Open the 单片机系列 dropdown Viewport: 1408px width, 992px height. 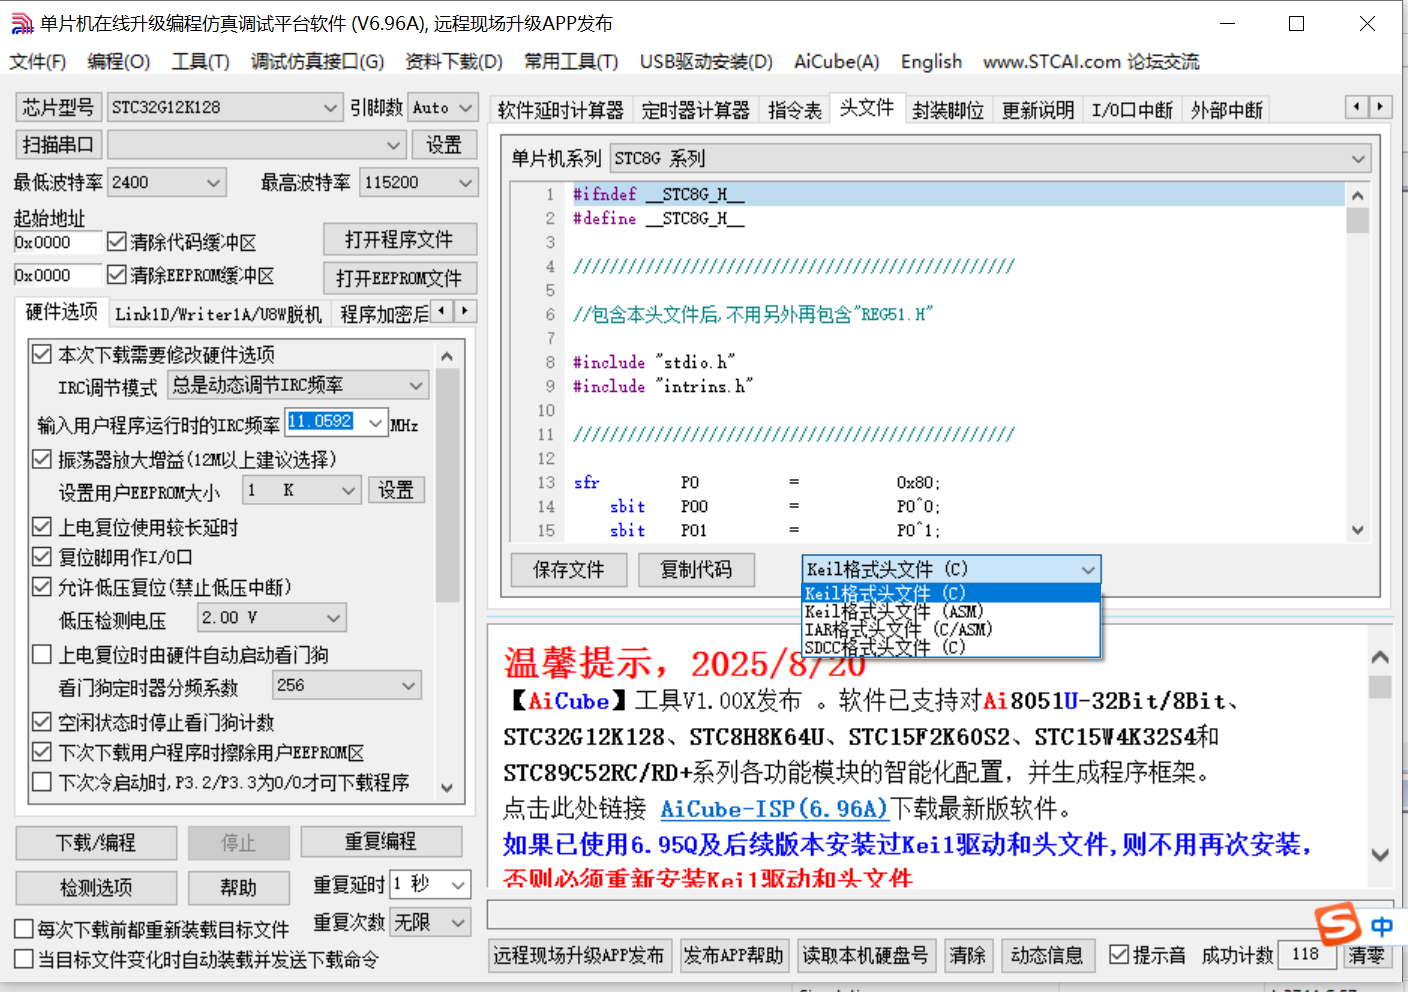[1358, 157]
